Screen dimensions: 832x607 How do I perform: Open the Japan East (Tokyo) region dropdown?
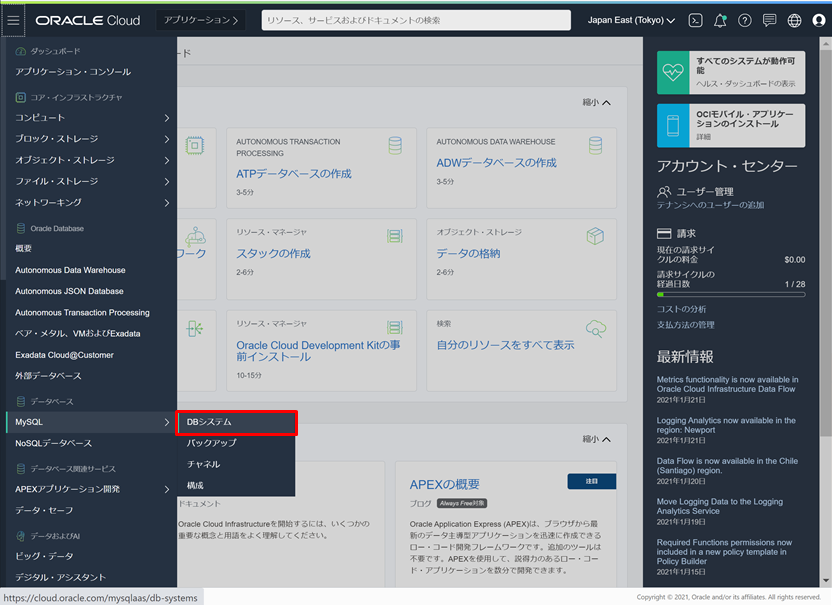(x=630, y=20)
